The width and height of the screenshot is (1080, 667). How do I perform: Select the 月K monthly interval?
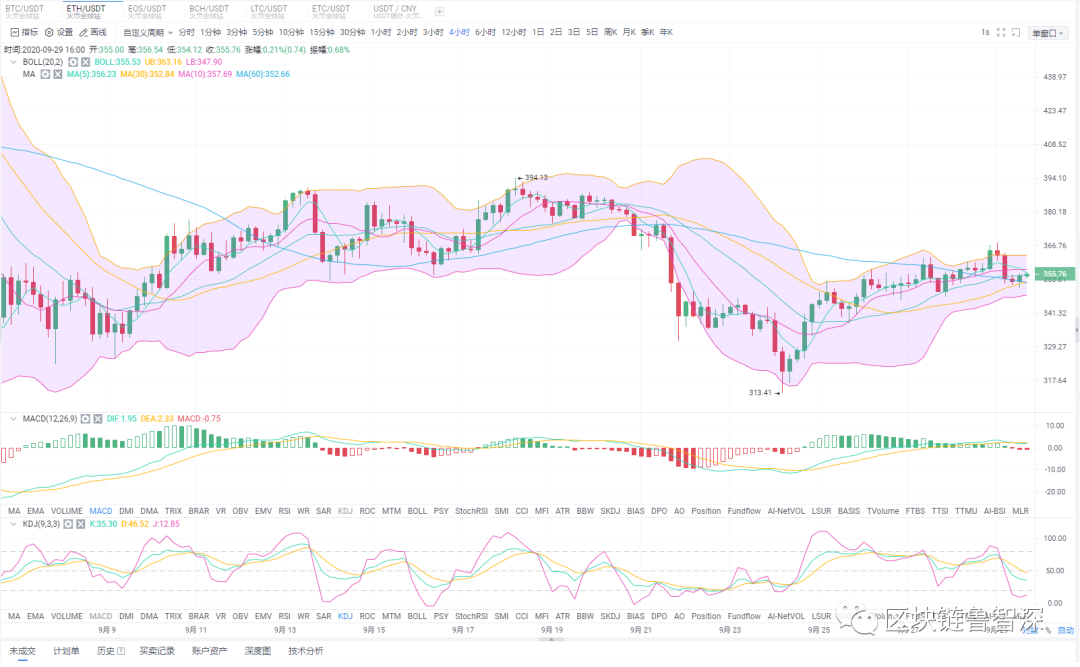click(x=629, y=32)
